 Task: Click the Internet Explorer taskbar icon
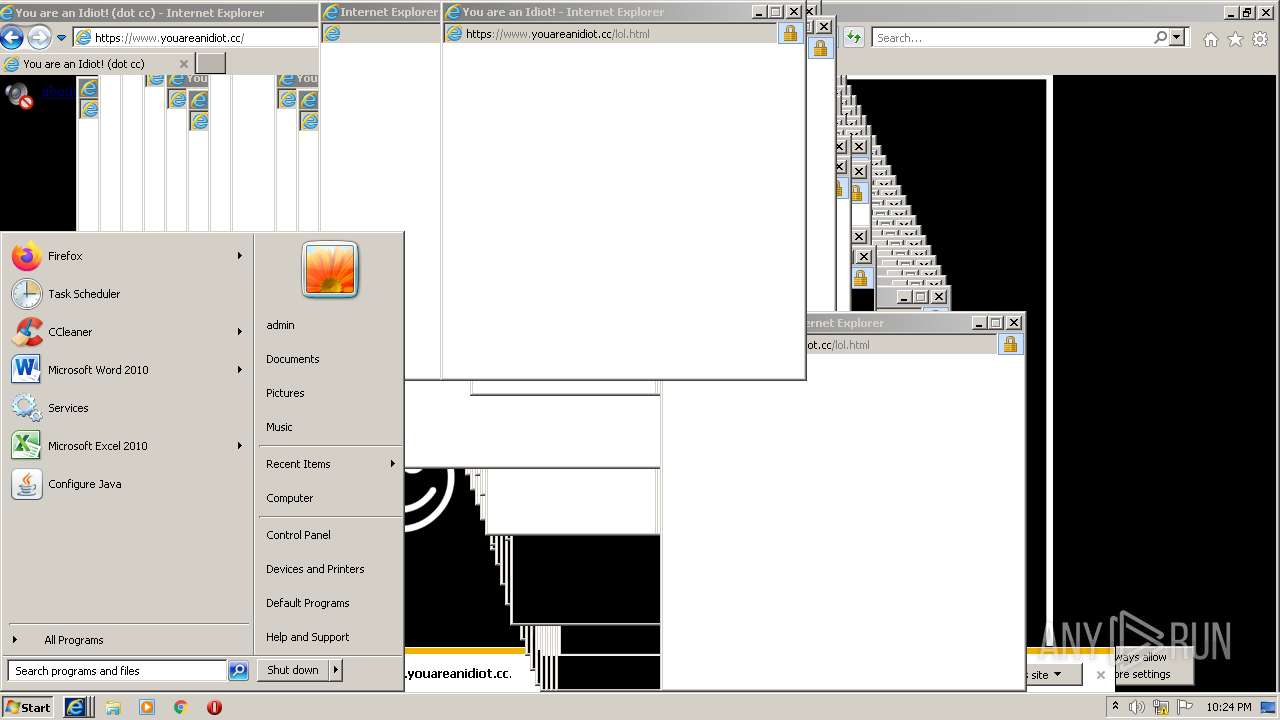pos(76,707)
